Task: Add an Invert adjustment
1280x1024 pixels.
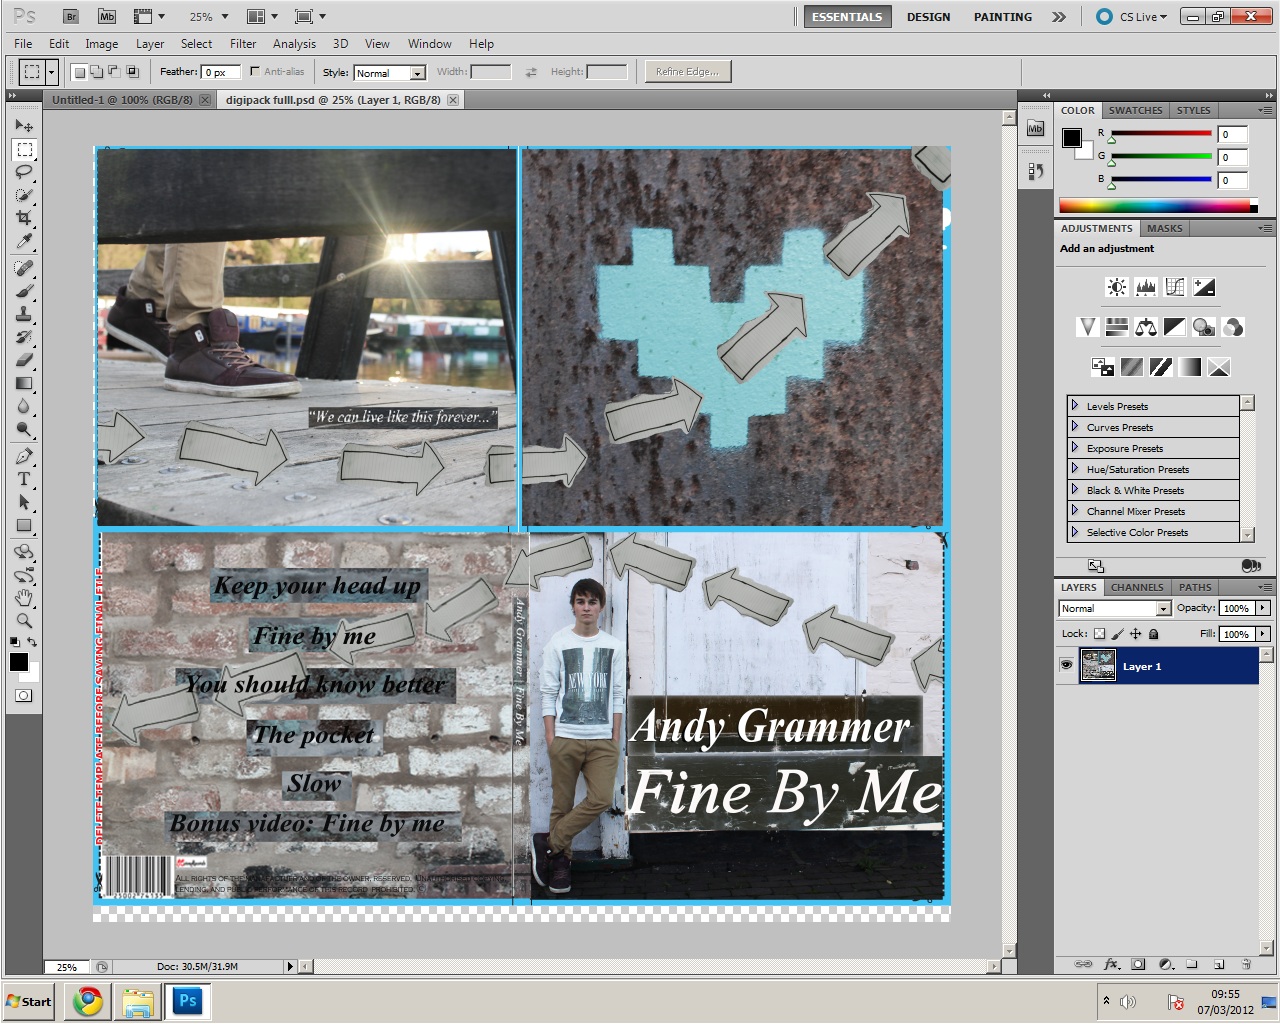Action: 1103,367
